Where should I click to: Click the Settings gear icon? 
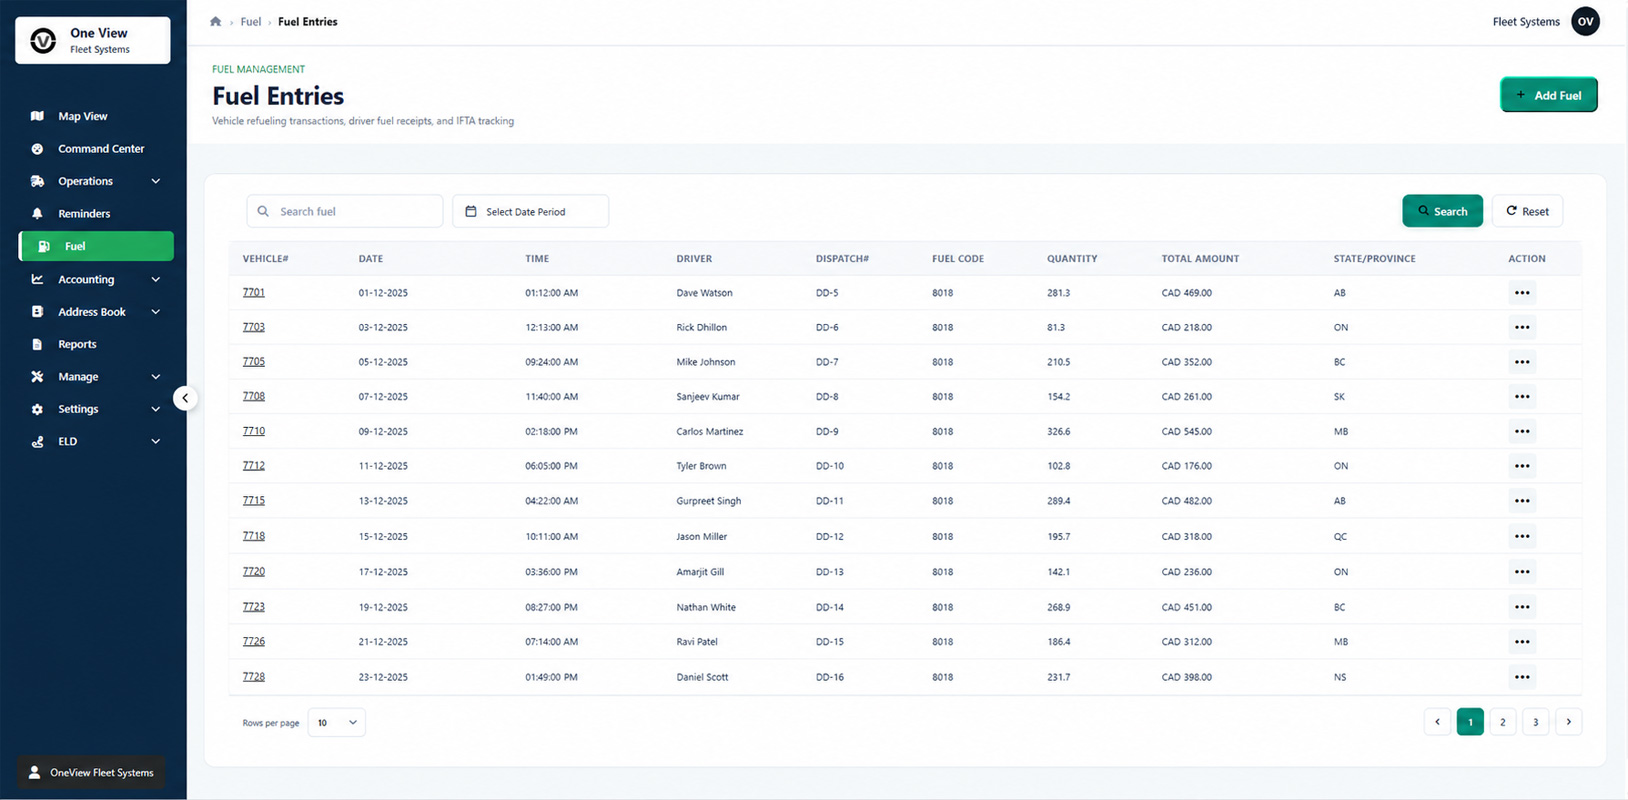point(37,409)
